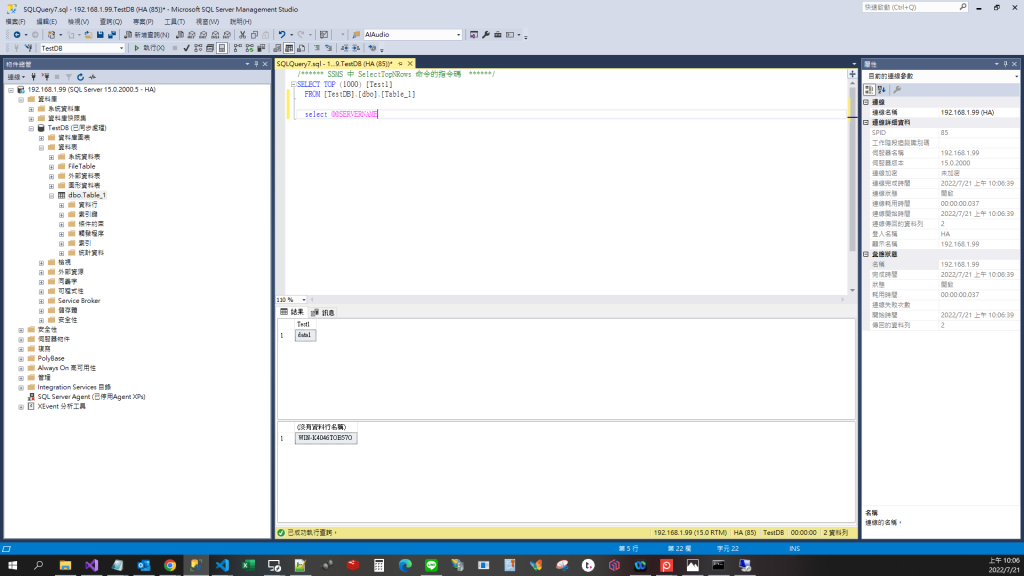Click the Alphabetical sort icon in Properties panel
Screen dimensions: 1024x576
[882, 89]
